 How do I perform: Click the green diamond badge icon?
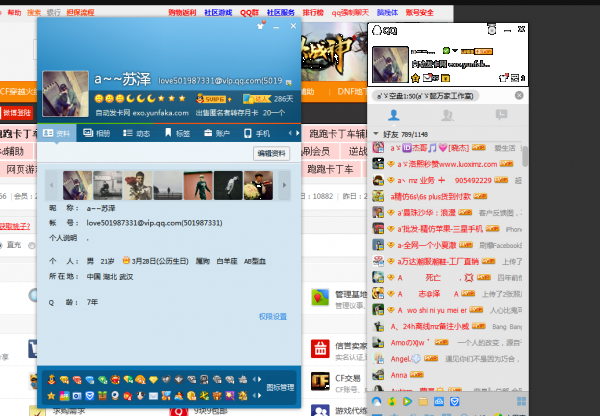click(102, 380)
